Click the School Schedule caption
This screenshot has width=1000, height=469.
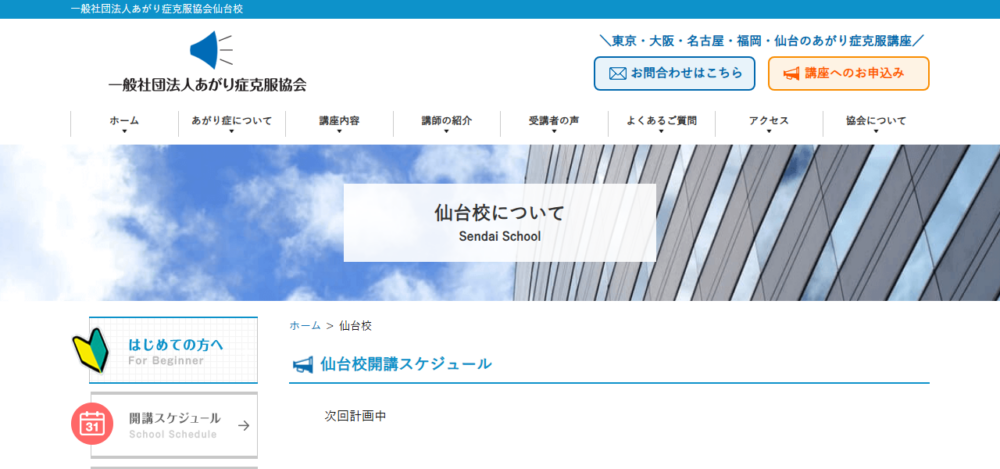(x=173, y=435)
